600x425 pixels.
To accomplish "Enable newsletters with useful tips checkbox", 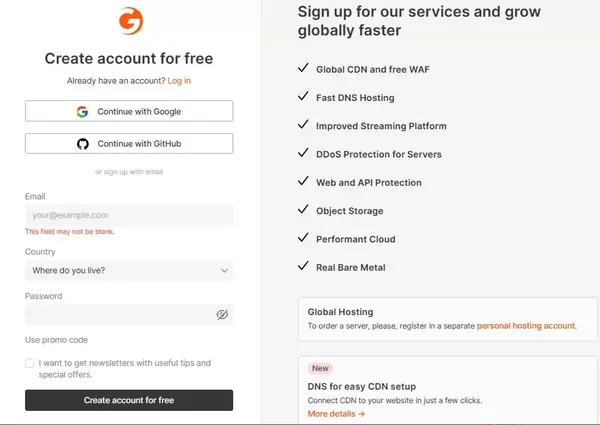I will [30, 364].
